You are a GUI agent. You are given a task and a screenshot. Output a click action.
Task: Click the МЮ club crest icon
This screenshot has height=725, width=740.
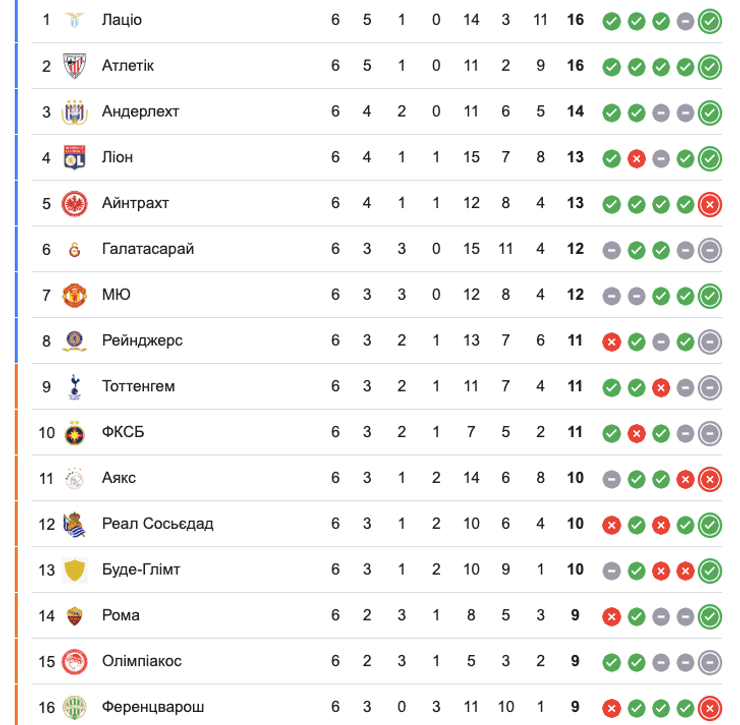(x=74, y=295)
